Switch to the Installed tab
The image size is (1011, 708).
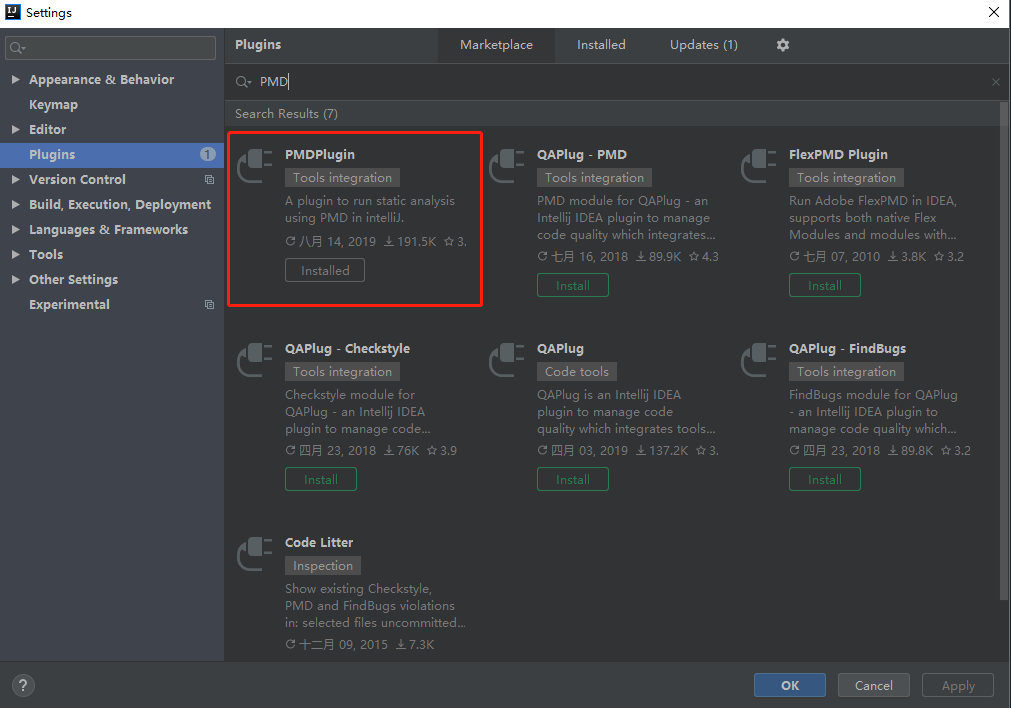pos(601,45)
